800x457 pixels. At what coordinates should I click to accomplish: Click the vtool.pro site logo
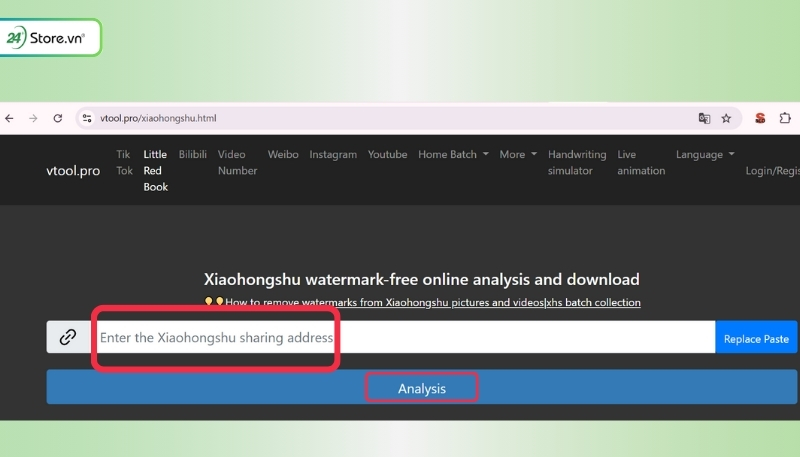(x=73, y=170)
